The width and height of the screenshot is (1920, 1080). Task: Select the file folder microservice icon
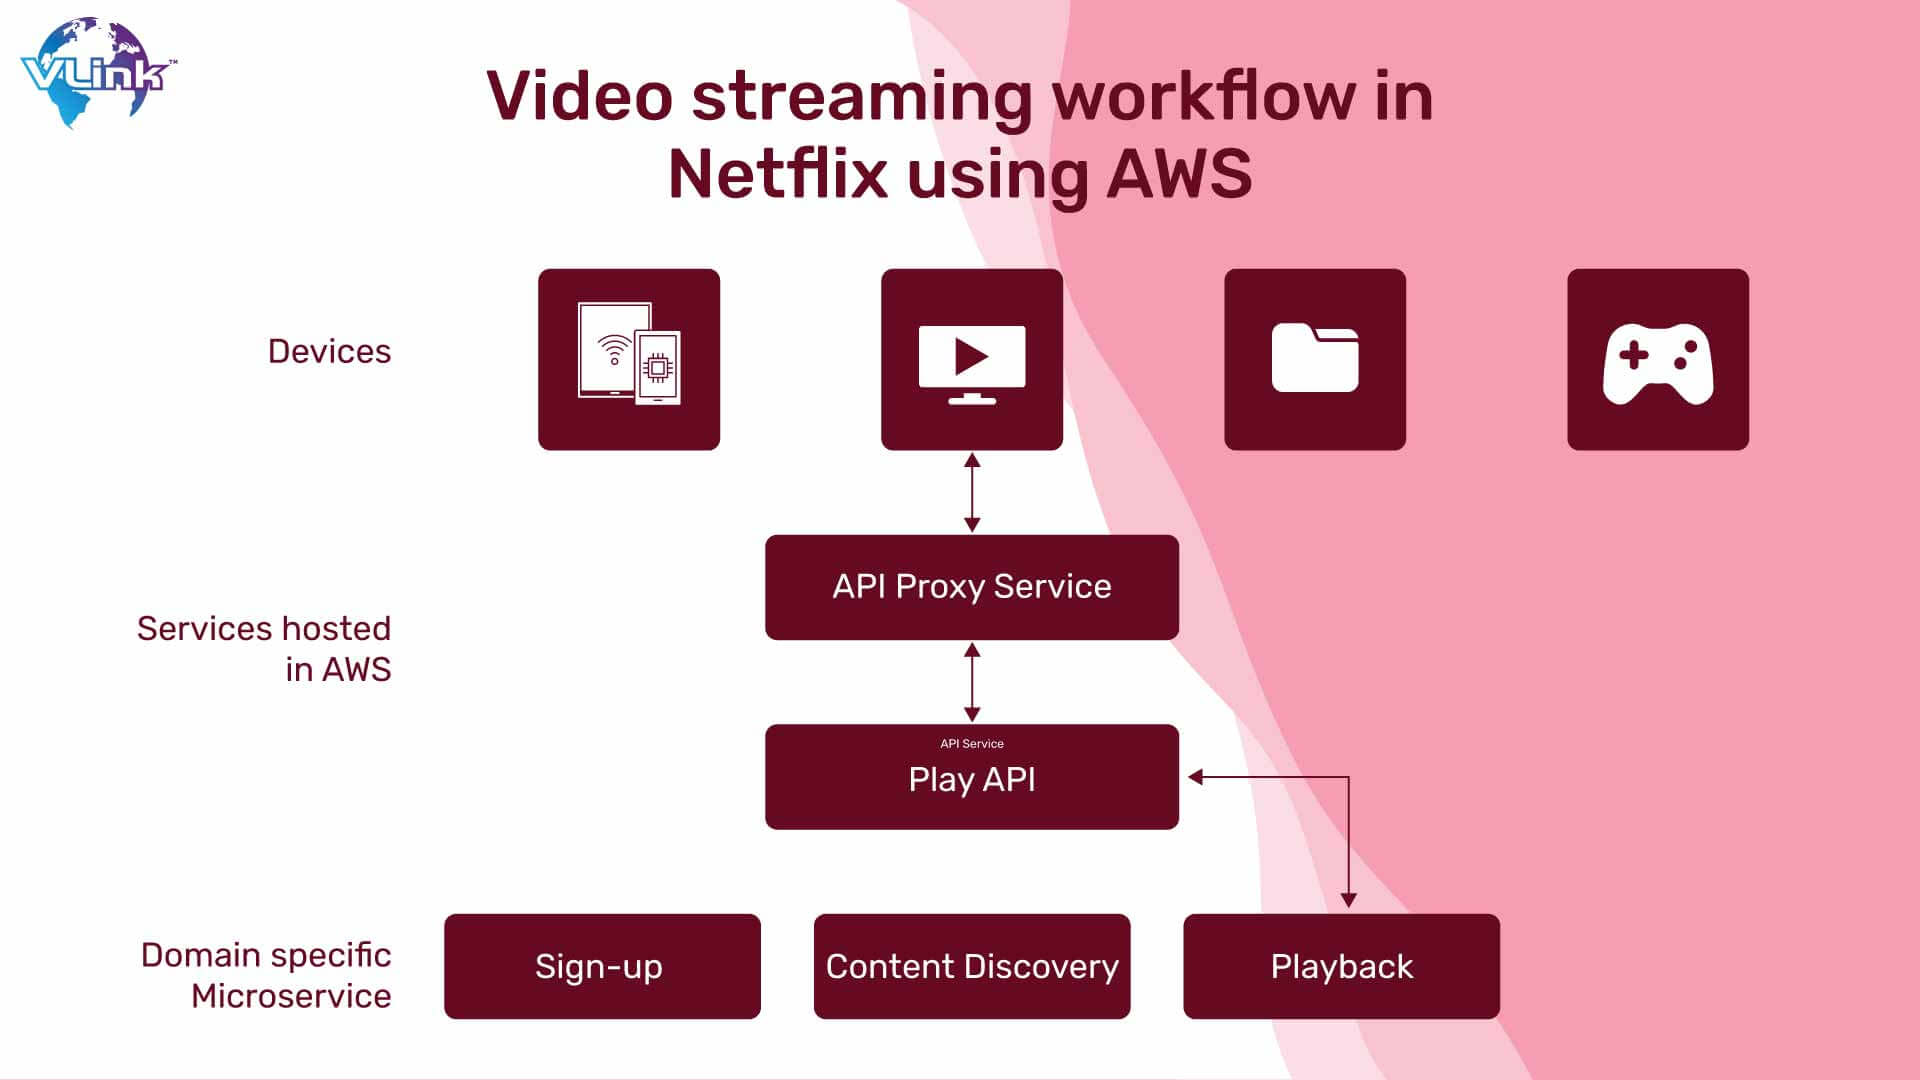[x=1315, y=359]
